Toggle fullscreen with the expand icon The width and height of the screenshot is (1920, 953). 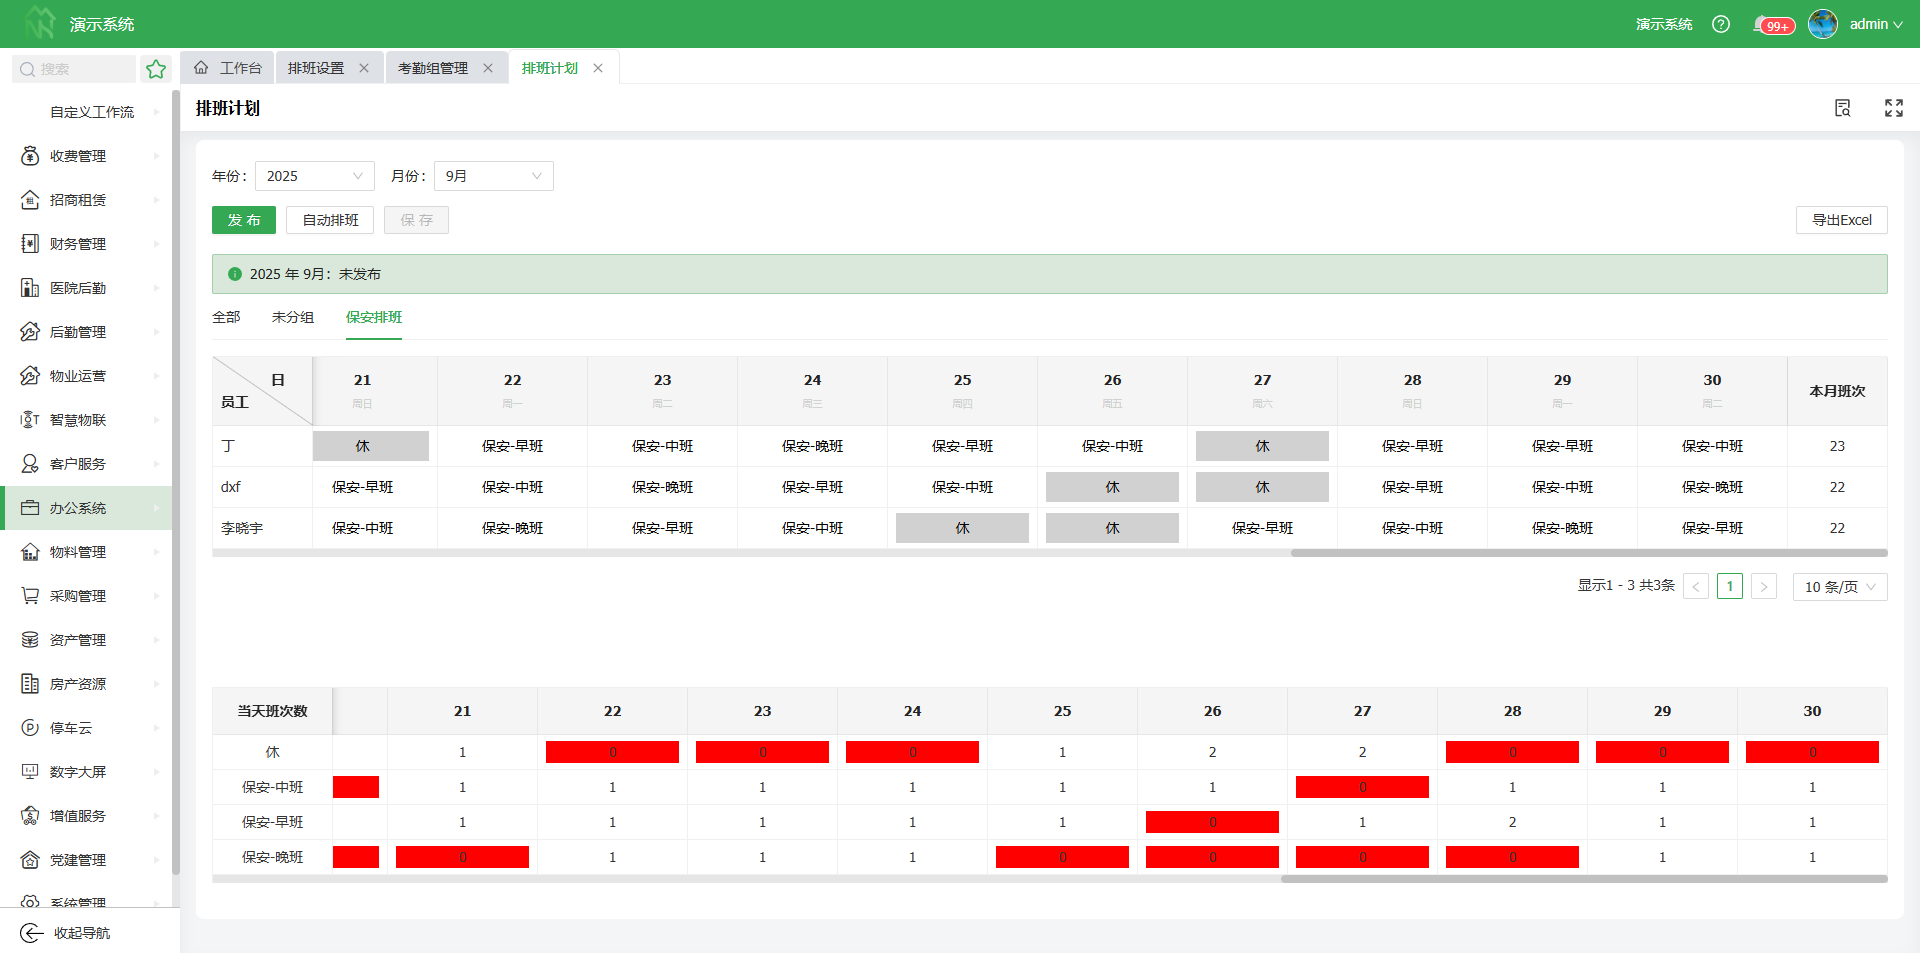(x=1893, y=108)
